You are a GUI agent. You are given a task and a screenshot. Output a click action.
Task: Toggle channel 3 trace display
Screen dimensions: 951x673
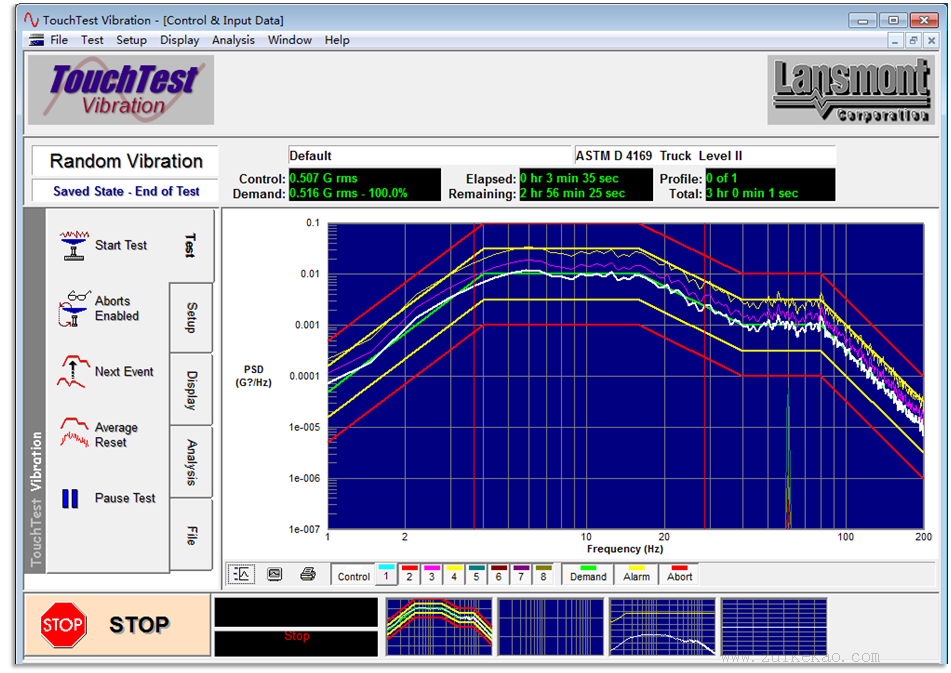[x=432, y=574]
